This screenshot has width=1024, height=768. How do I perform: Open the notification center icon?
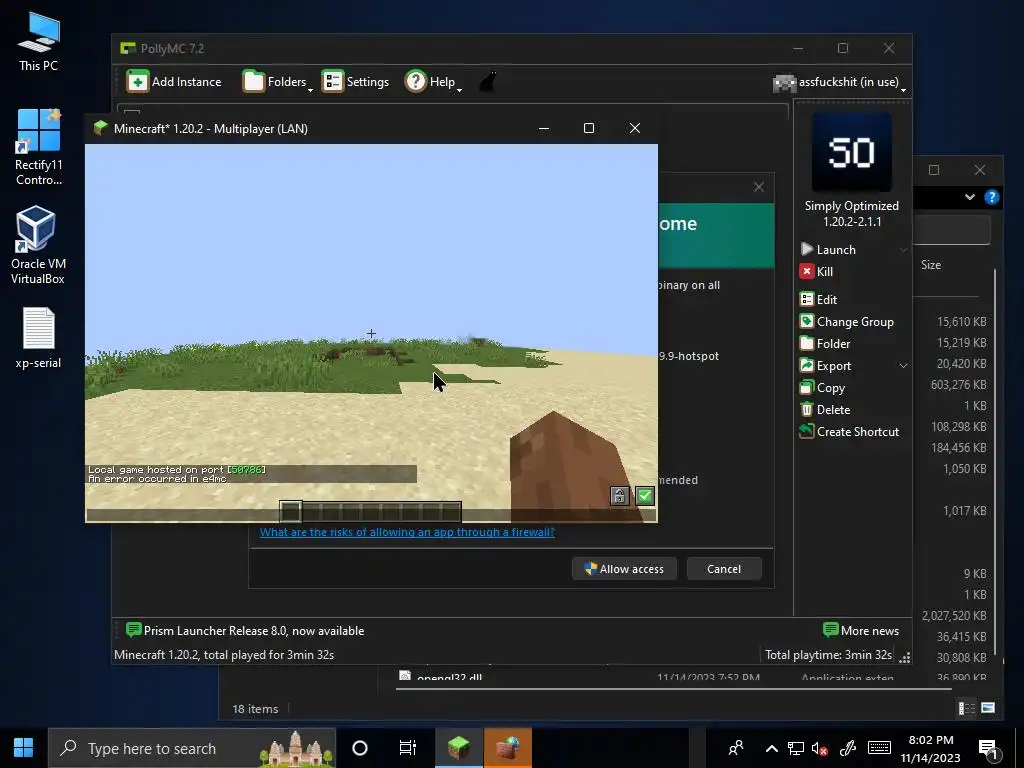(989, 749)
